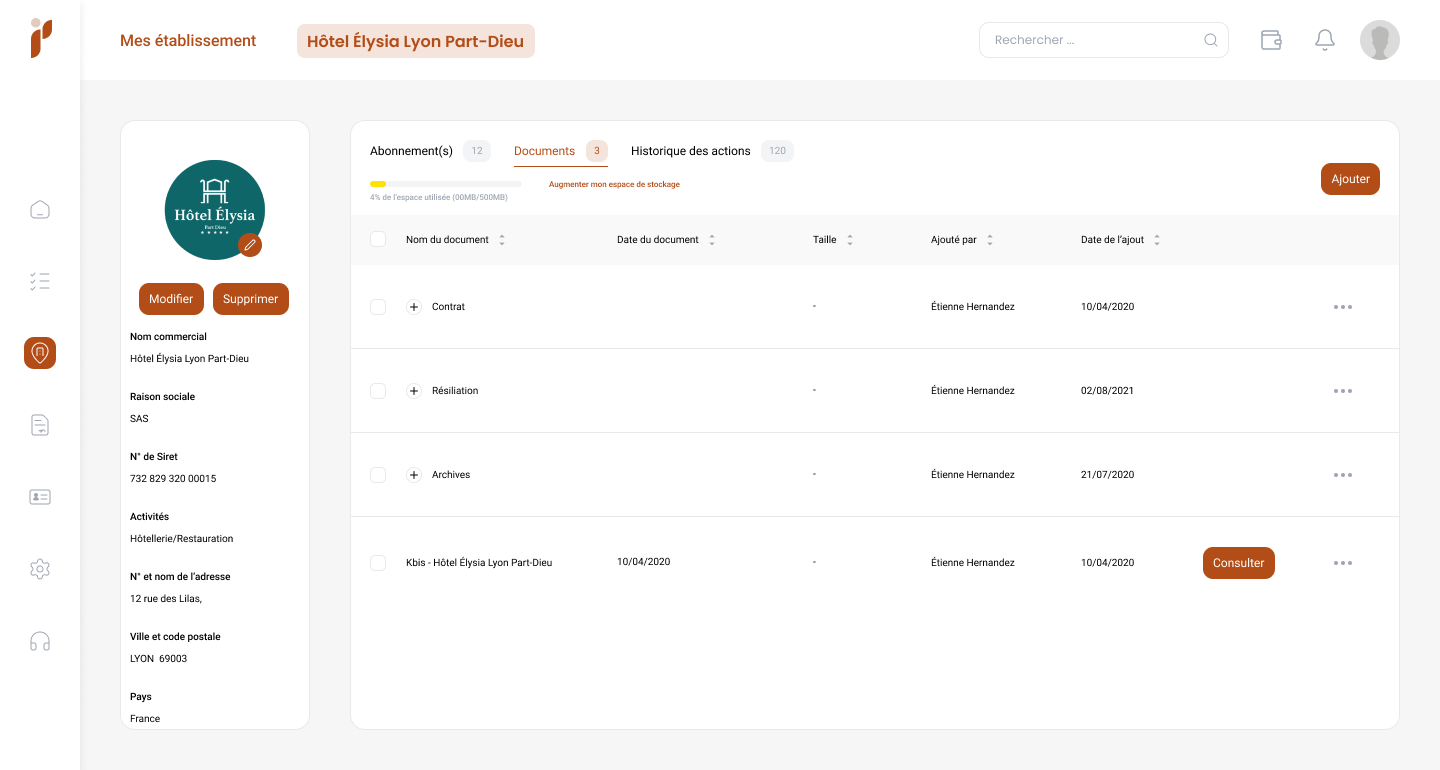Click Consulter for the Kbis document
This screenshot has height=770, width=1440.
1238,563
